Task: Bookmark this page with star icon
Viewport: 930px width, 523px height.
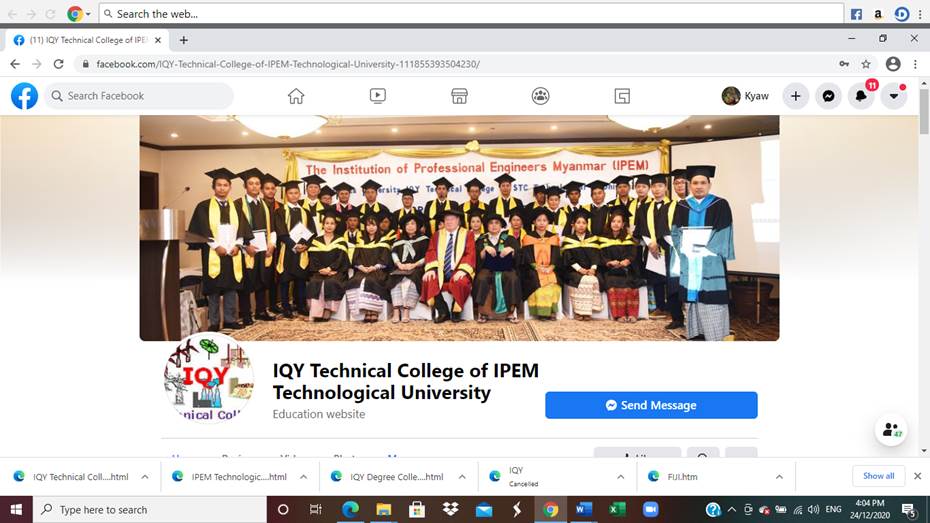Action: tap(866, 64)
